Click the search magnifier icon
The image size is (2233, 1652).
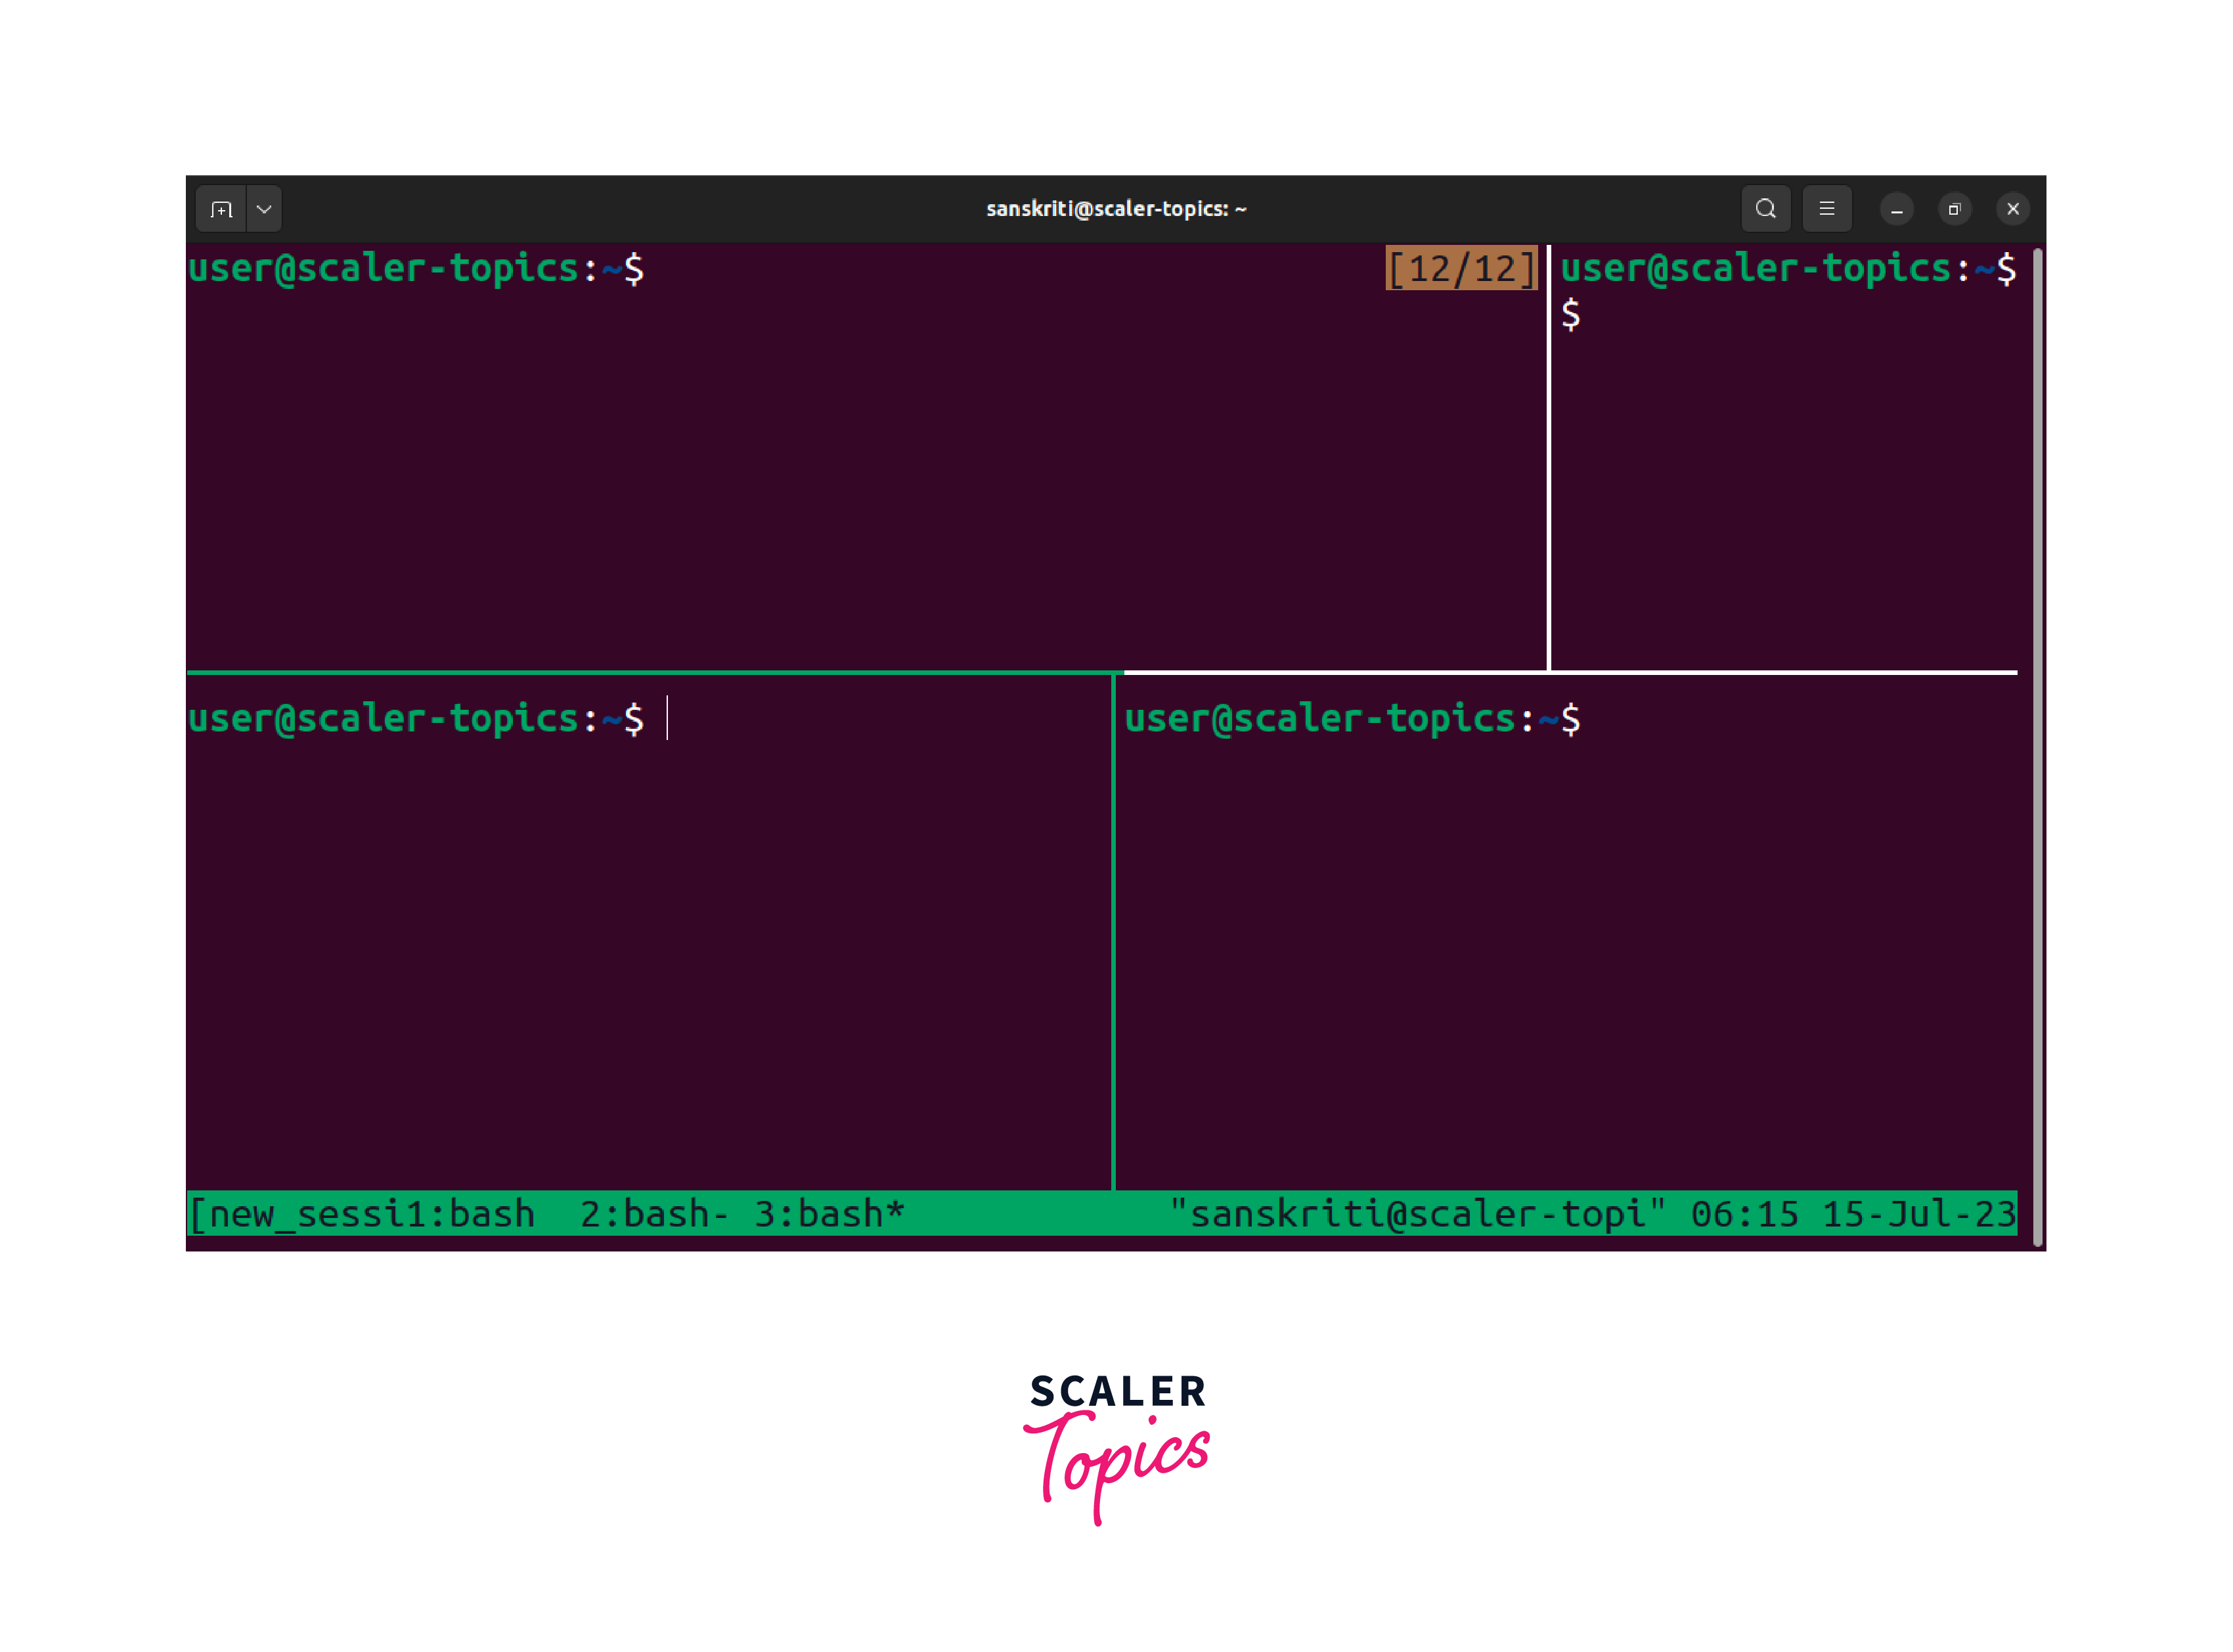tap(1765, 209)
